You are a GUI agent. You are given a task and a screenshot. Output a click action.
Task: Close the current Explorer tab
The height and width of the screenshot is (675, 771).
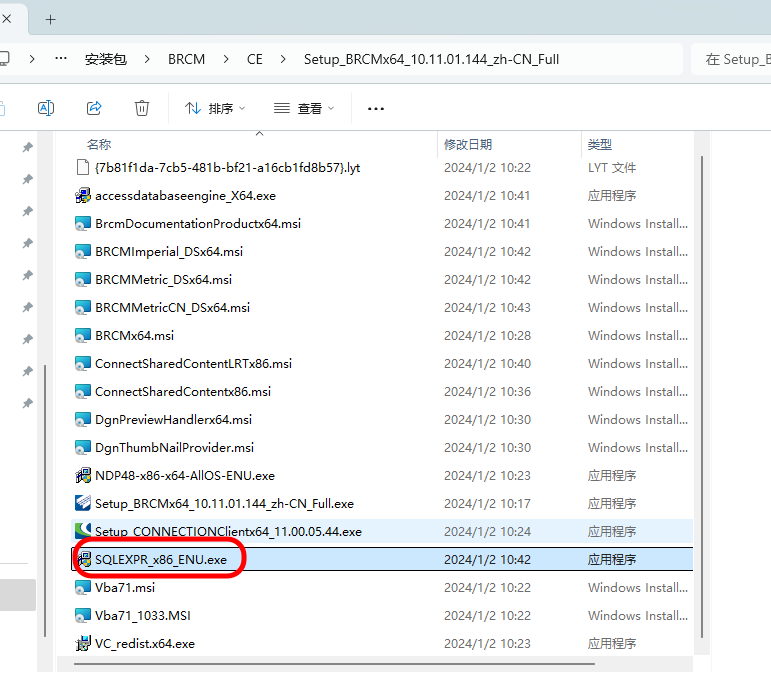pos(7,19)
